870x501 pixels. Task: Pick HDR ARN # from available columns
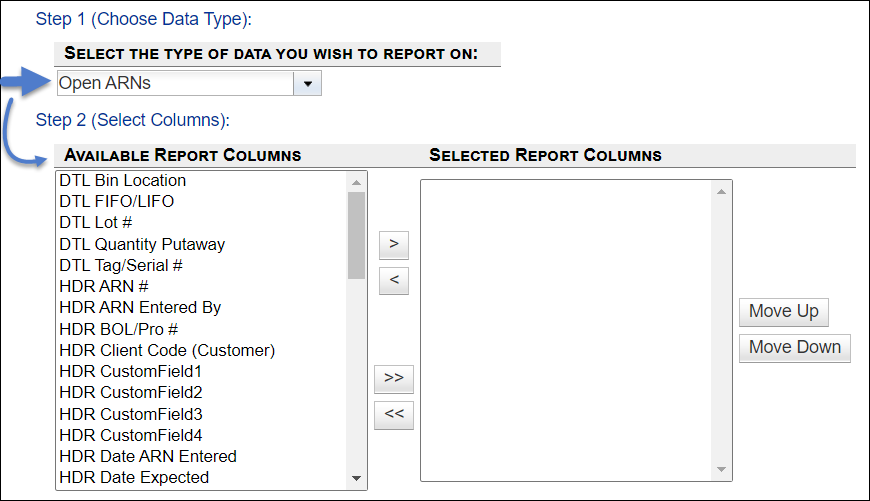104,287
